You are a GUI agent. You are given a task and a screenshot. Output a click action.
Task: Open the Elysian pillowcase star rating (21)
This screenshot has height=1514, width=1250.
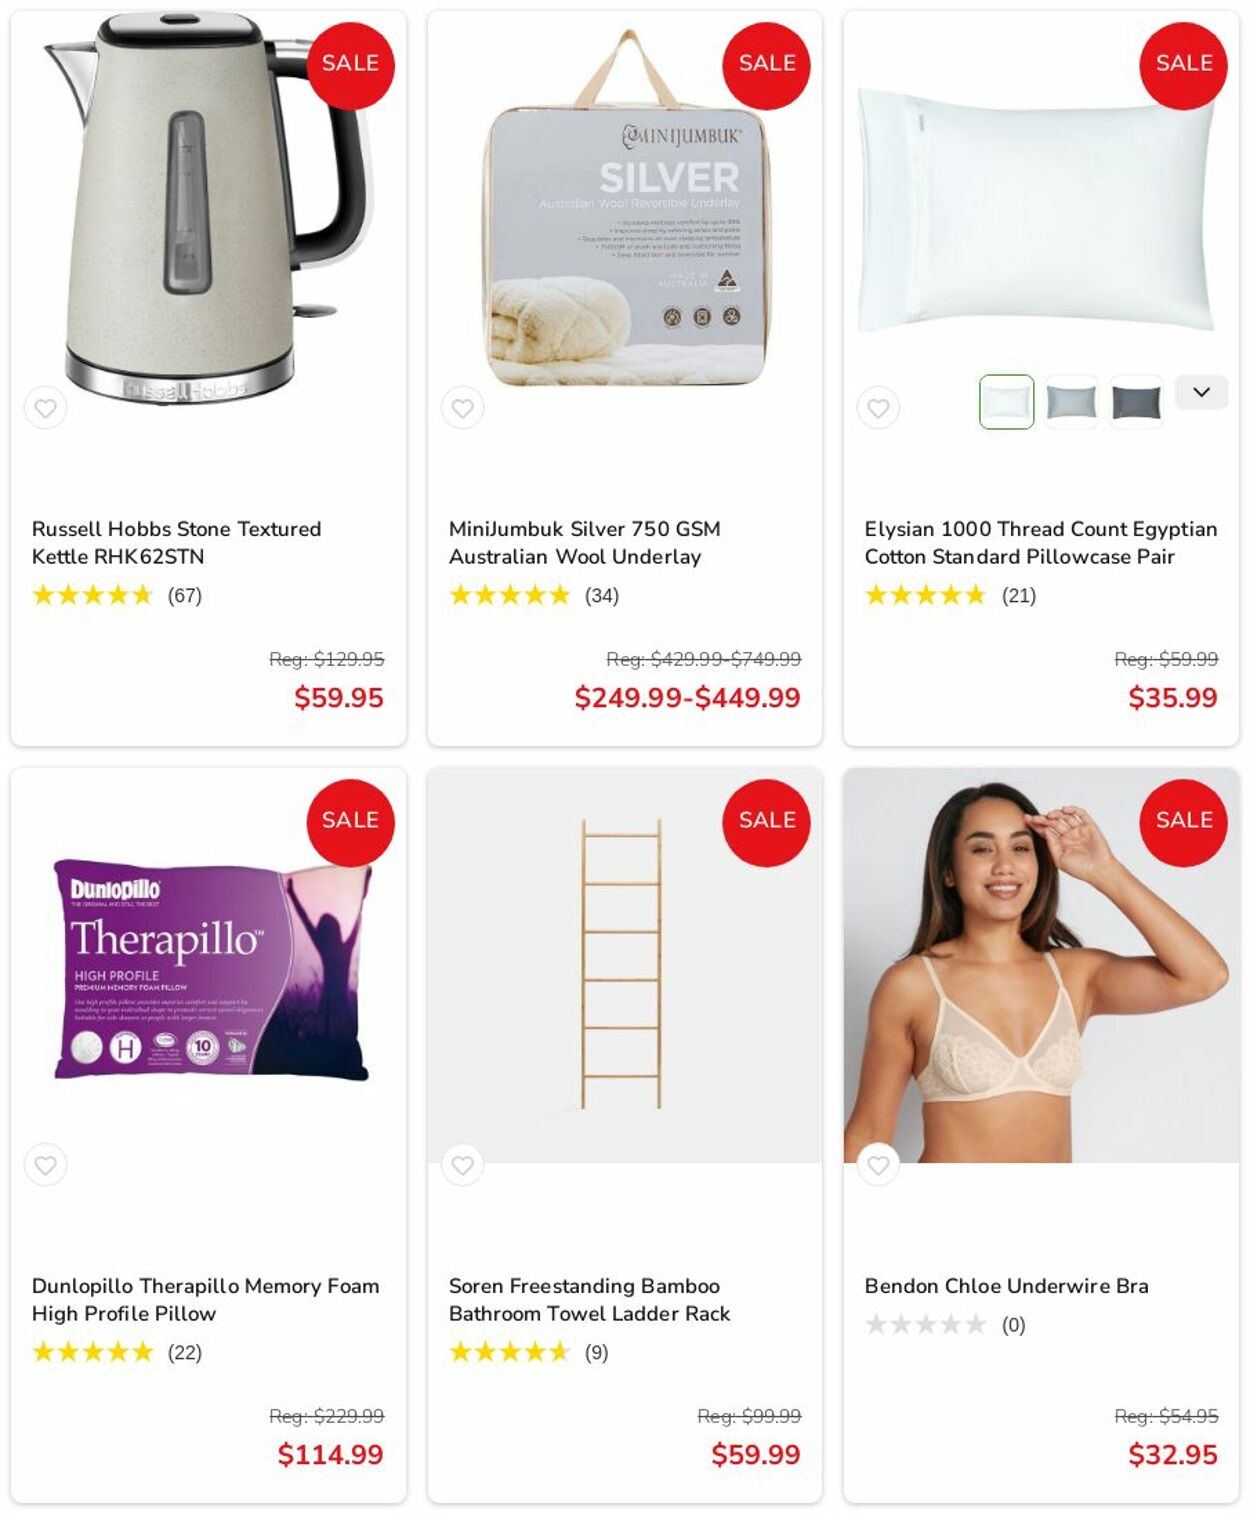[x=950, y=596]
